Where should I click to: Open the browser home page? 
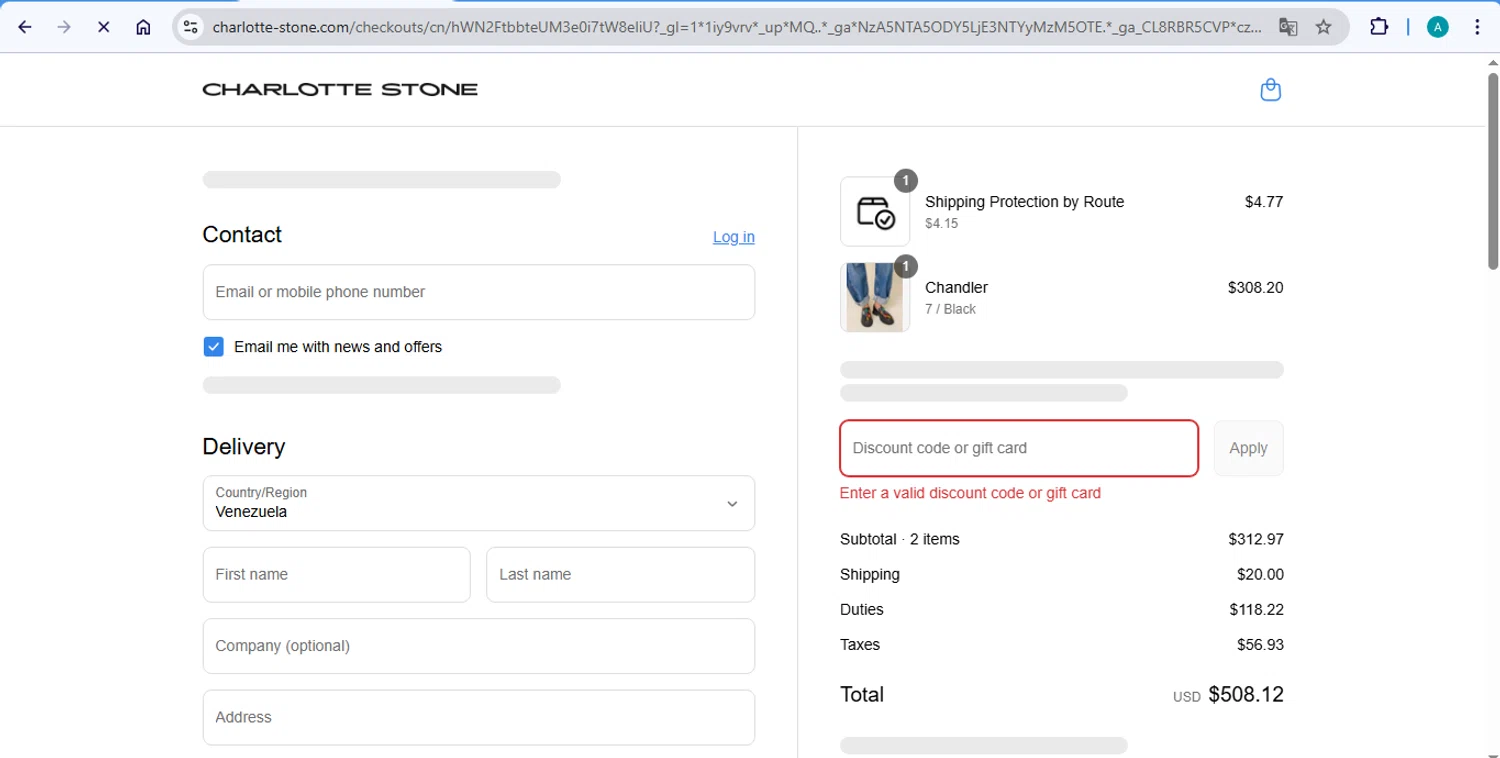143,27
